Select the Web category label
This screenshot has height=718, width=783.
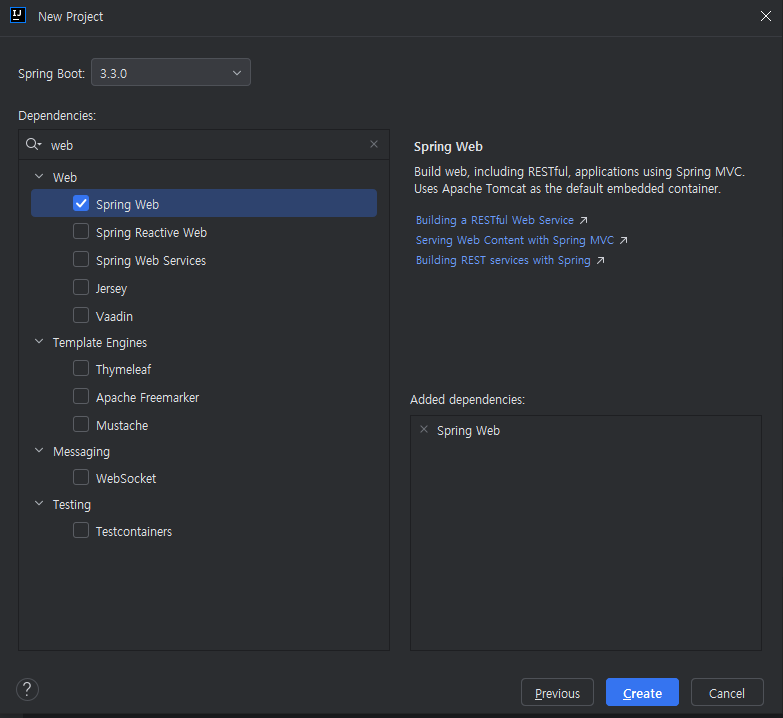(x=65, y=177)
